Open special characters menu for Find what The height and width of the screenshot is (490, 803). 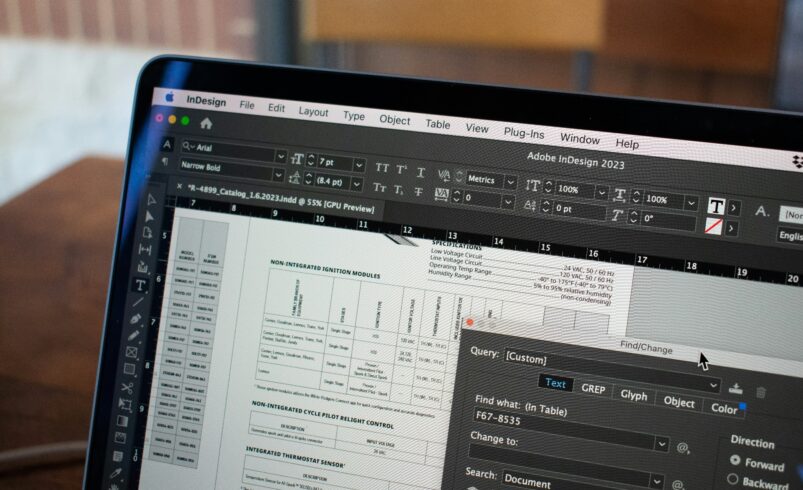[x=682, y=448]
